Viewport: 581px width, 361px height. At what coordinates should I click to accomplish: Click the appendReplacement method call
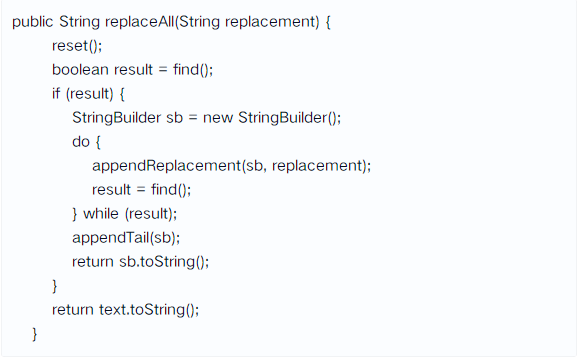point(231,166)
